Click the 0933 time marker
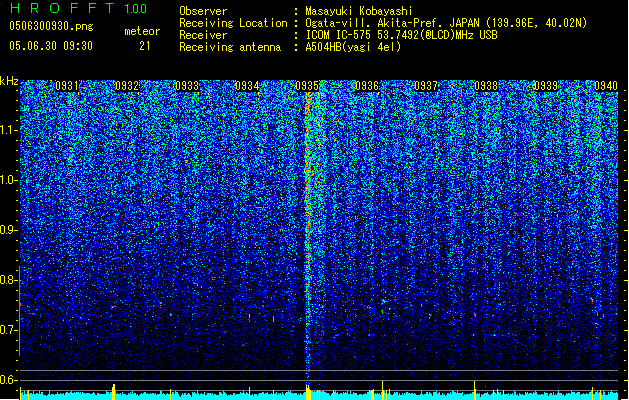629x400 pixels. tap(187, 86)
